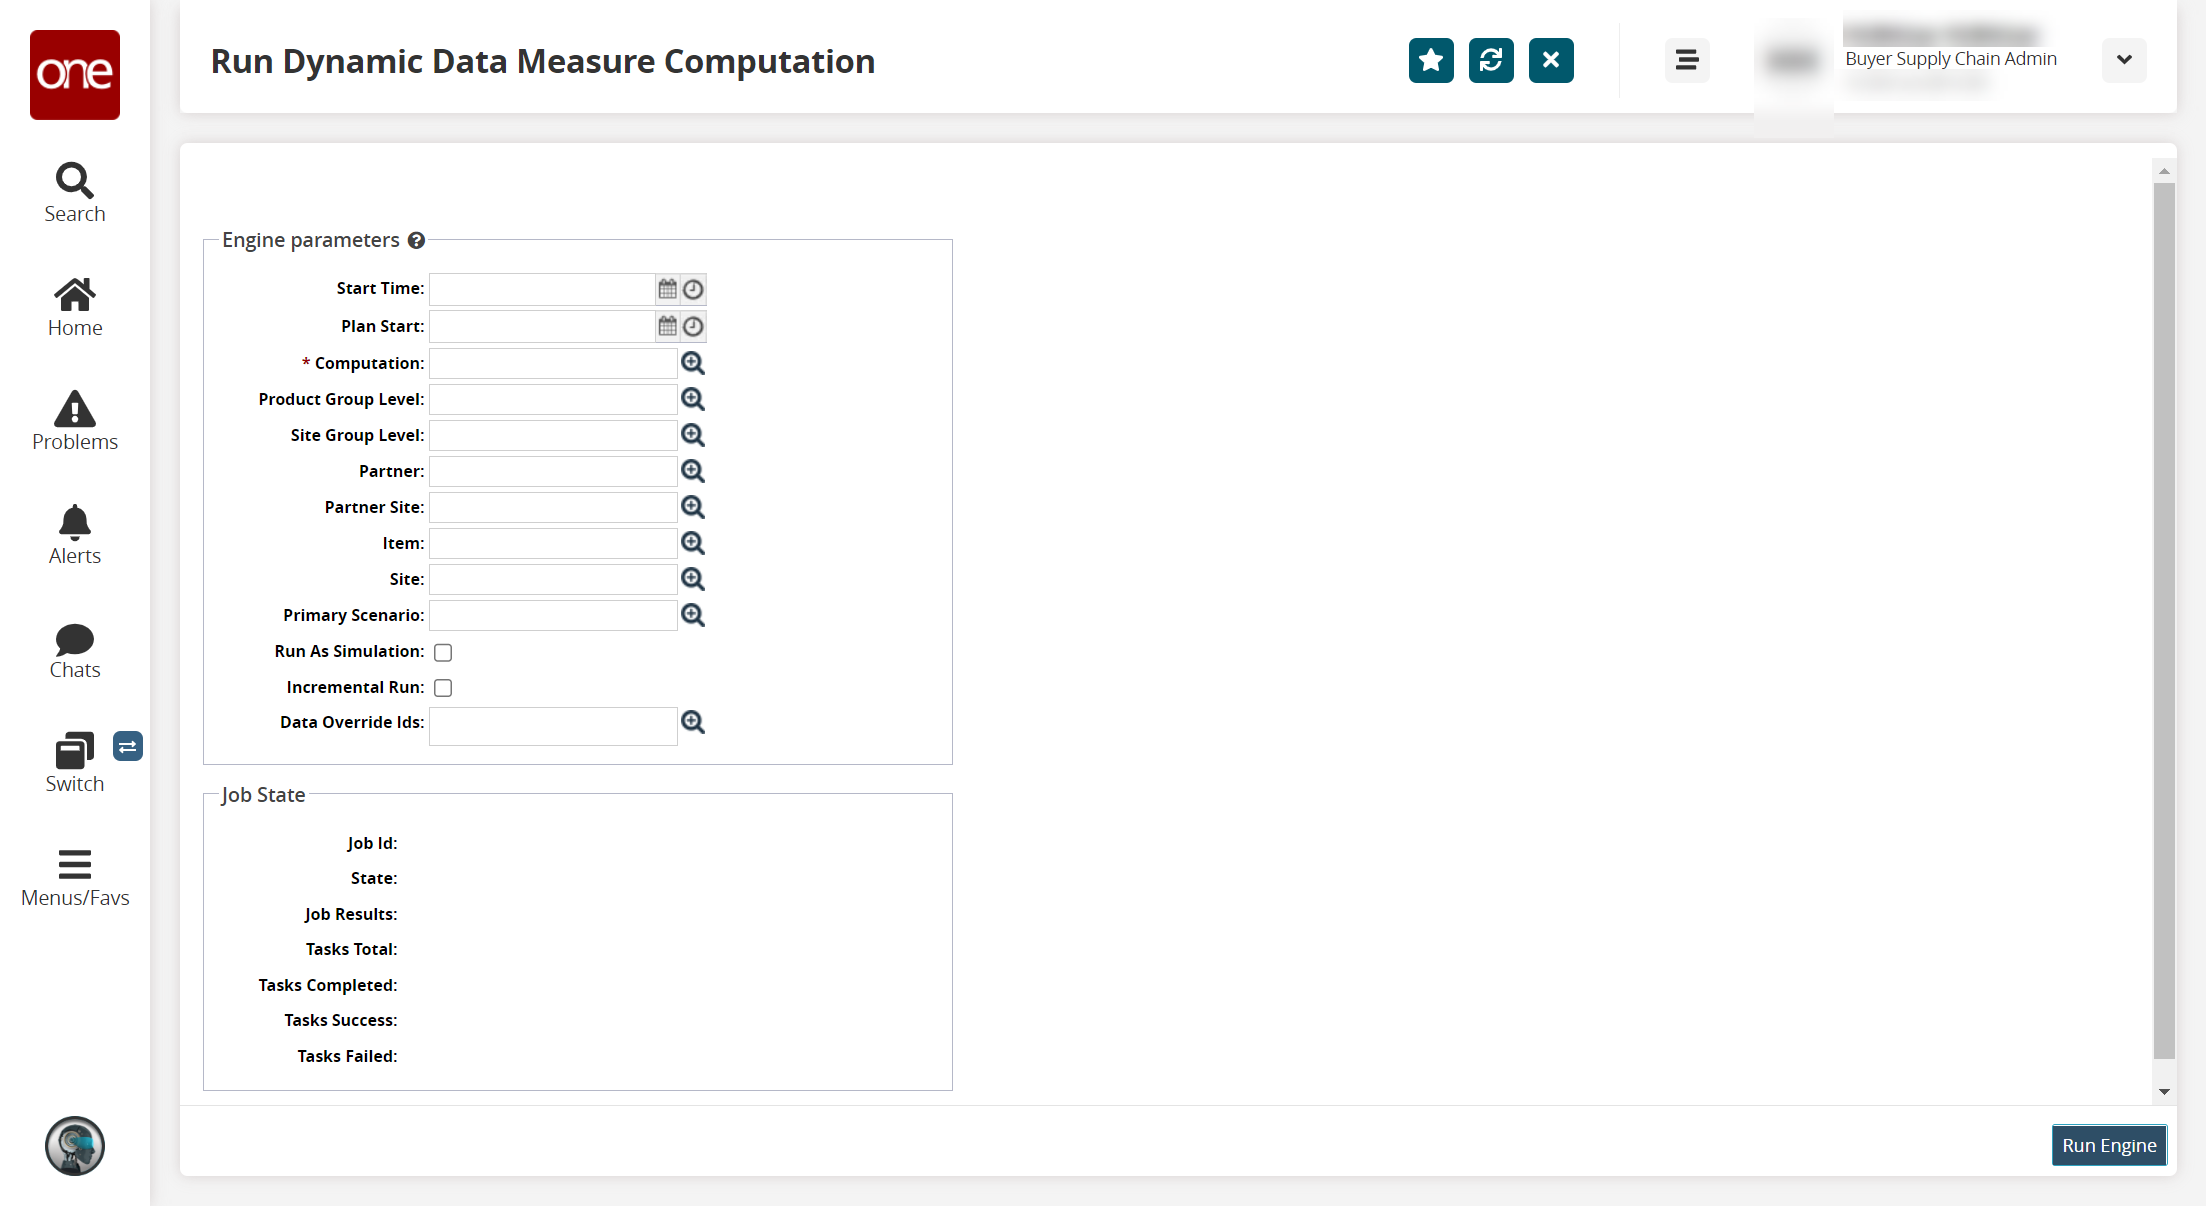
Task: Click the Run Engine button
Action: tap(2109, 1146)
